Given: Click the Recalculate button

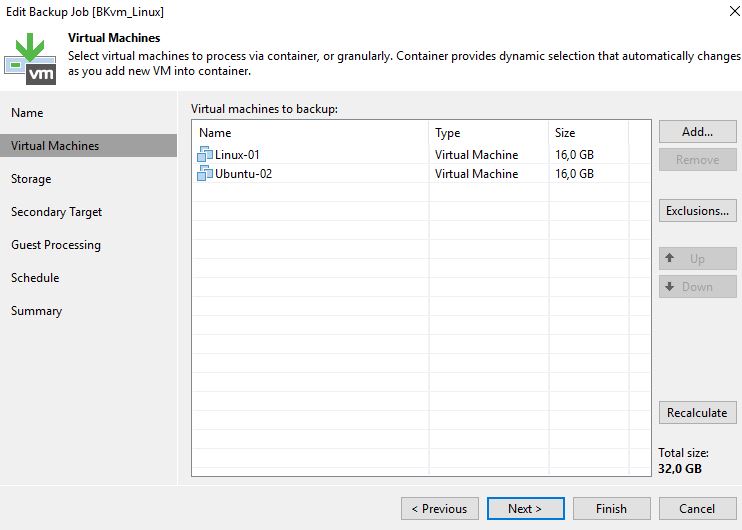Looking at the screenshot, I should (x=698, y=413).
